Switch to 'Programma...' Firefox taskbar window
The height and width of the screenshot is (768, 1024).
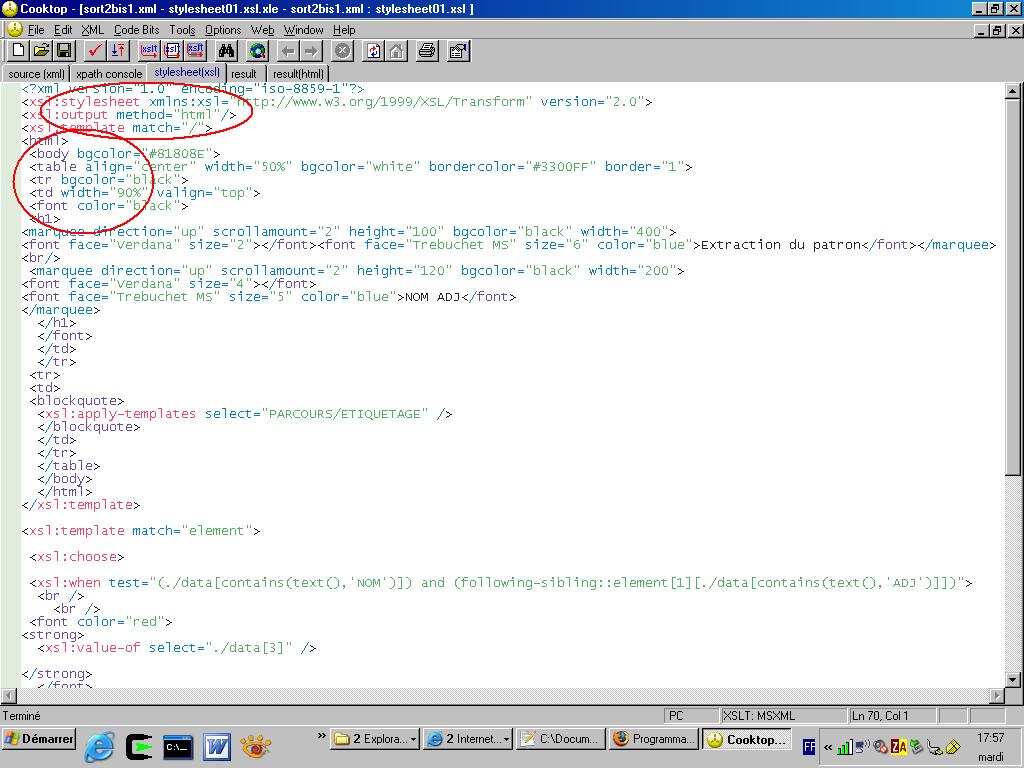(654, 739)
